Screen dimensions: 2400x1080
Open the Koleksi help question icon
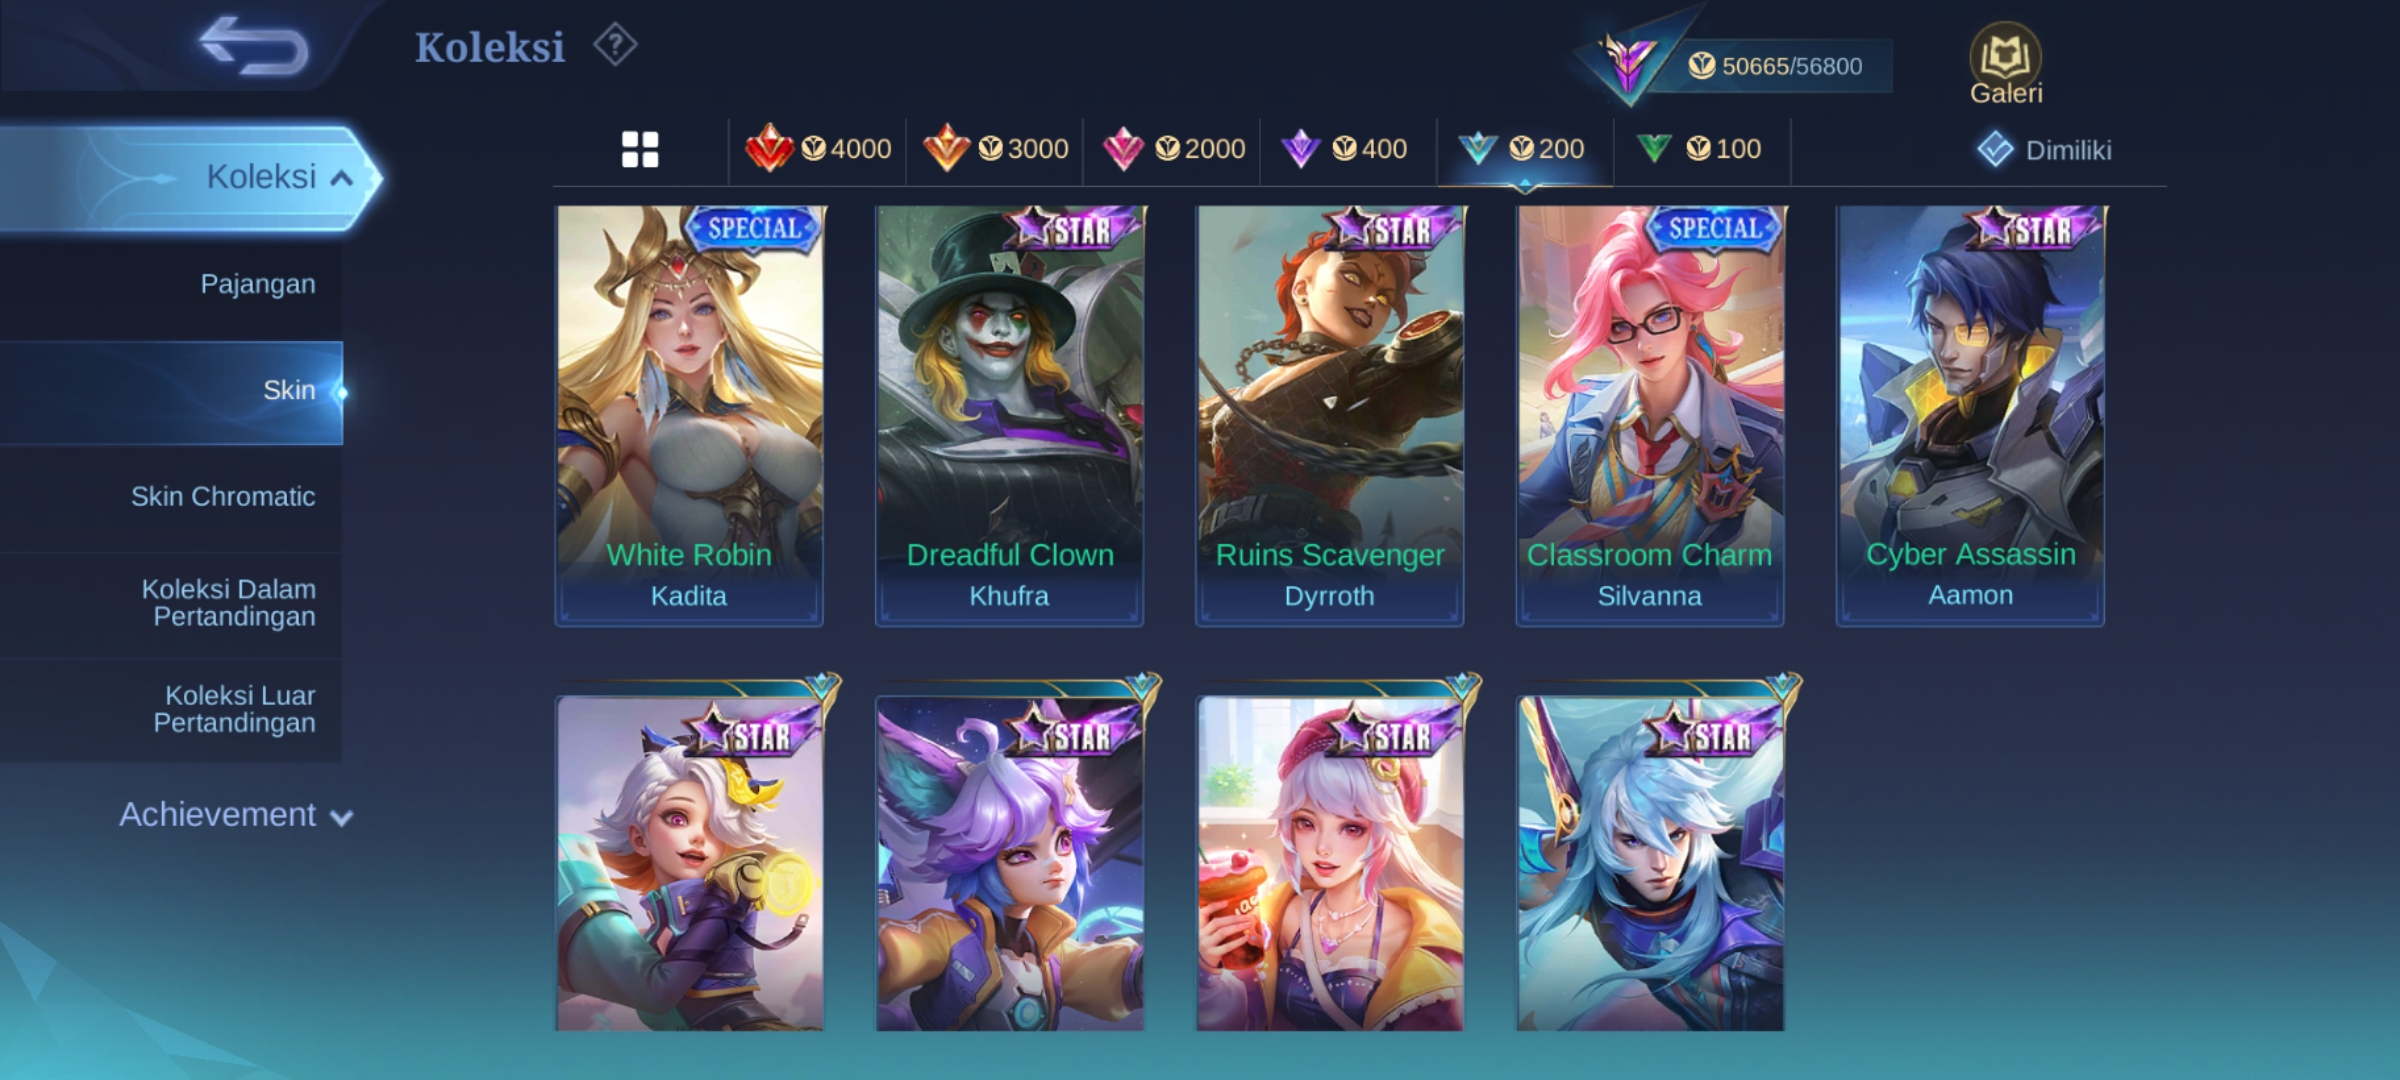(615, 45)
